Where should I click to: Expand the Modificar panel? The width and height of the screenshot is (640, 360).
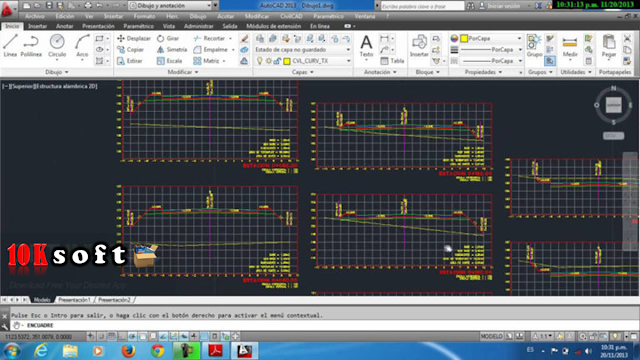(x=183, y=72)
